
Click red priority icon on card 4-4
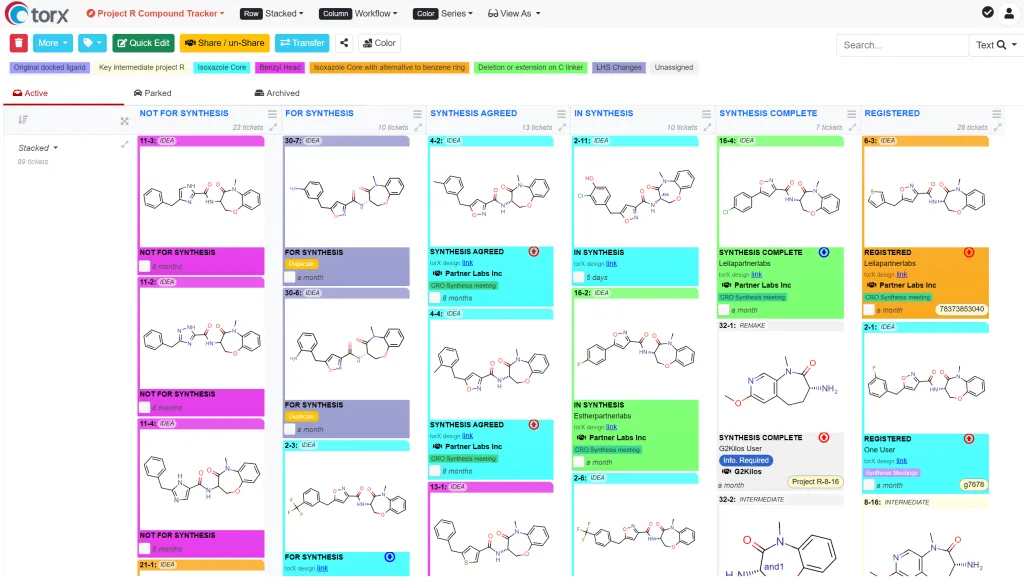coord(534,424)
